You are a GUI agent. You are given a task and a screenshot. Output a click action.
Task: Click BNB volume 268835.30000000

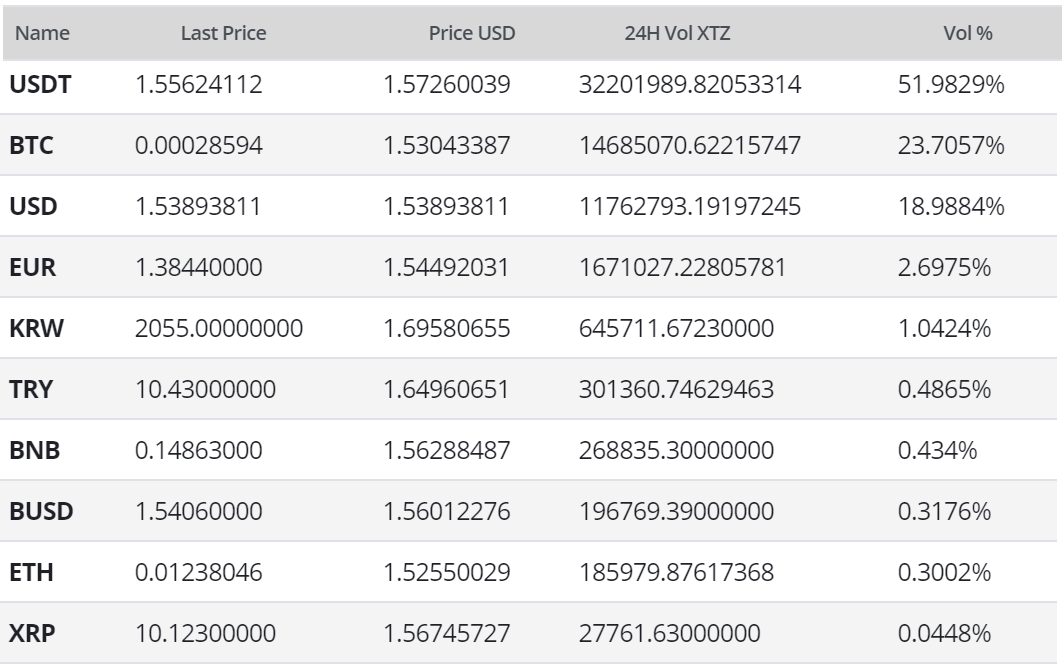tap(676, 450)
